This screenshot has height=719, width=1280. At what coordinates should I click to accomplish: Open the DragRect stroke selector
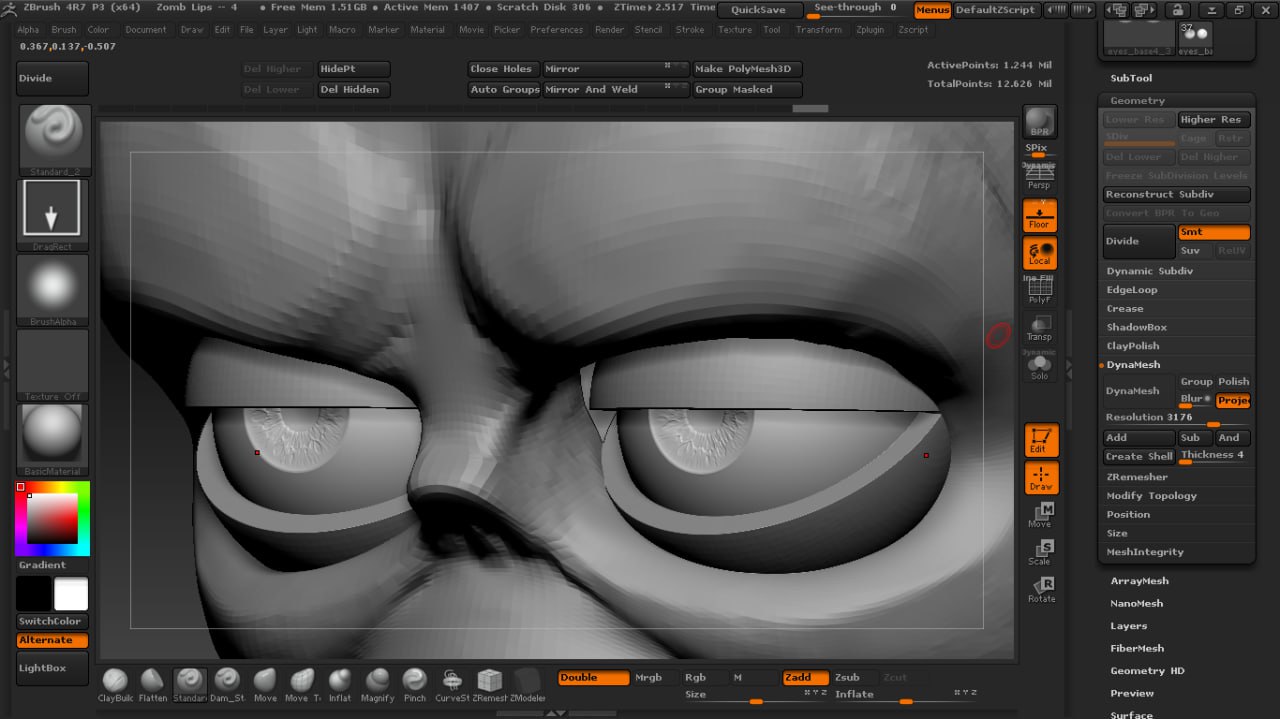54,213
